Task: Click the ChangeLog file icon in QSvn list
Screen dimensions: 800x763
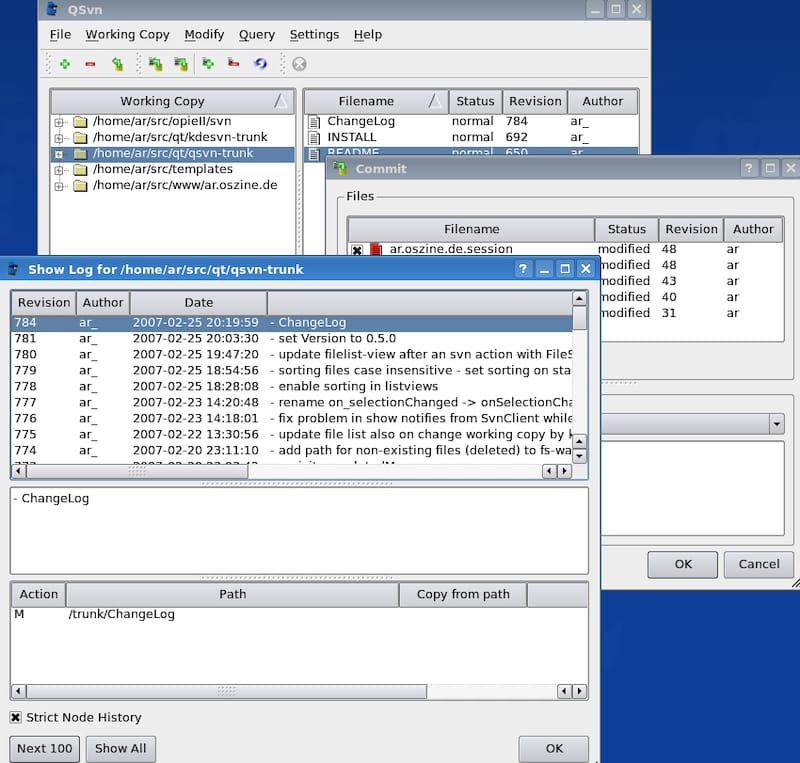Action: (315, 122)
